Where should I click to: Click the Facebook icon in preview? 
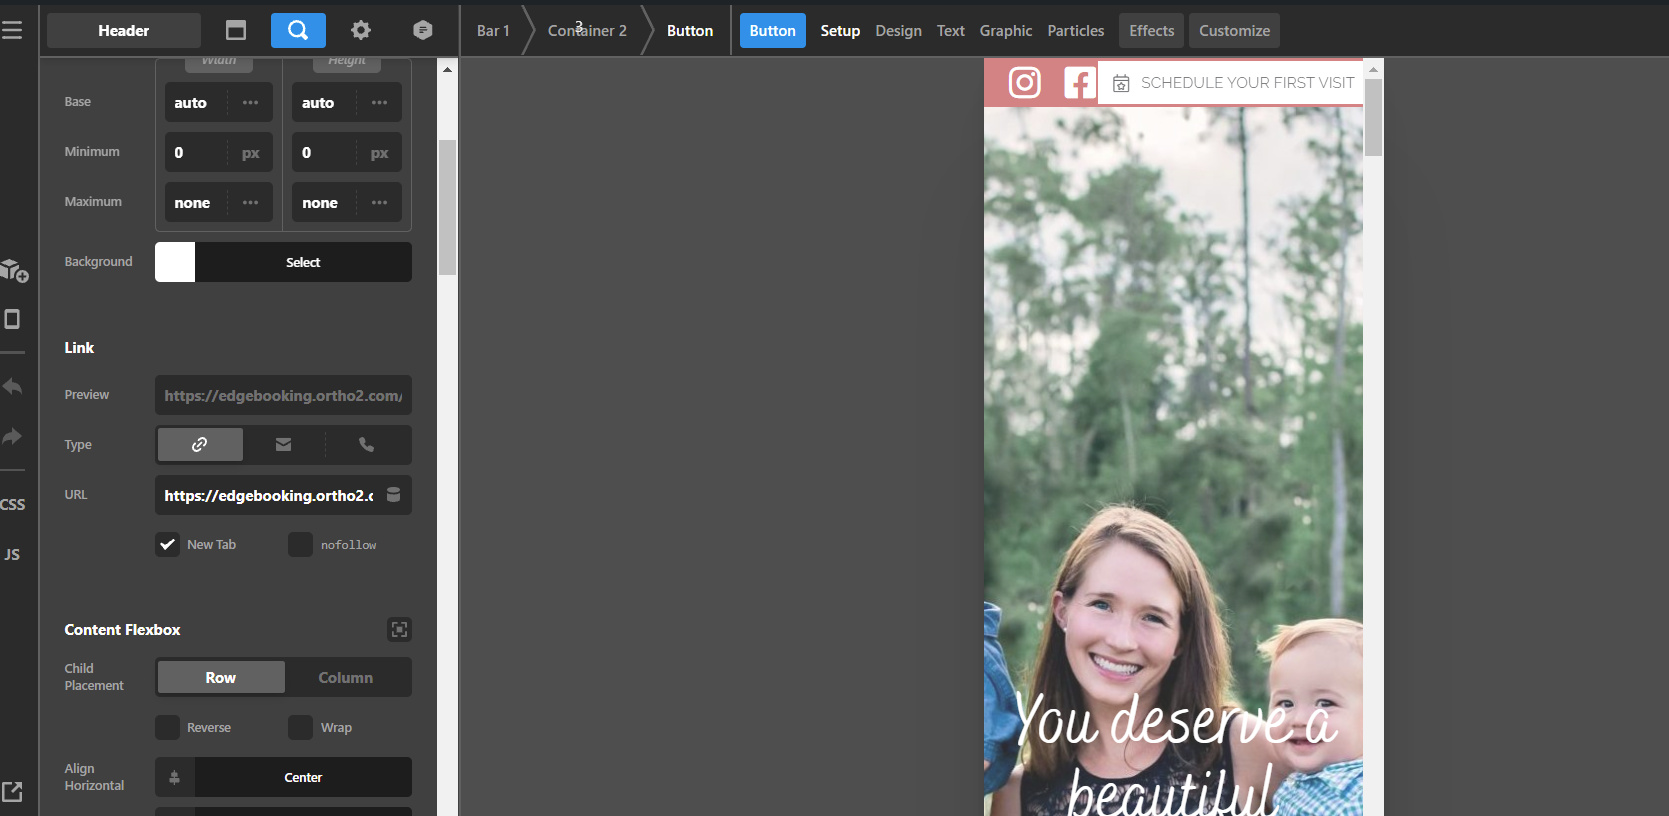coord(1078,82)
